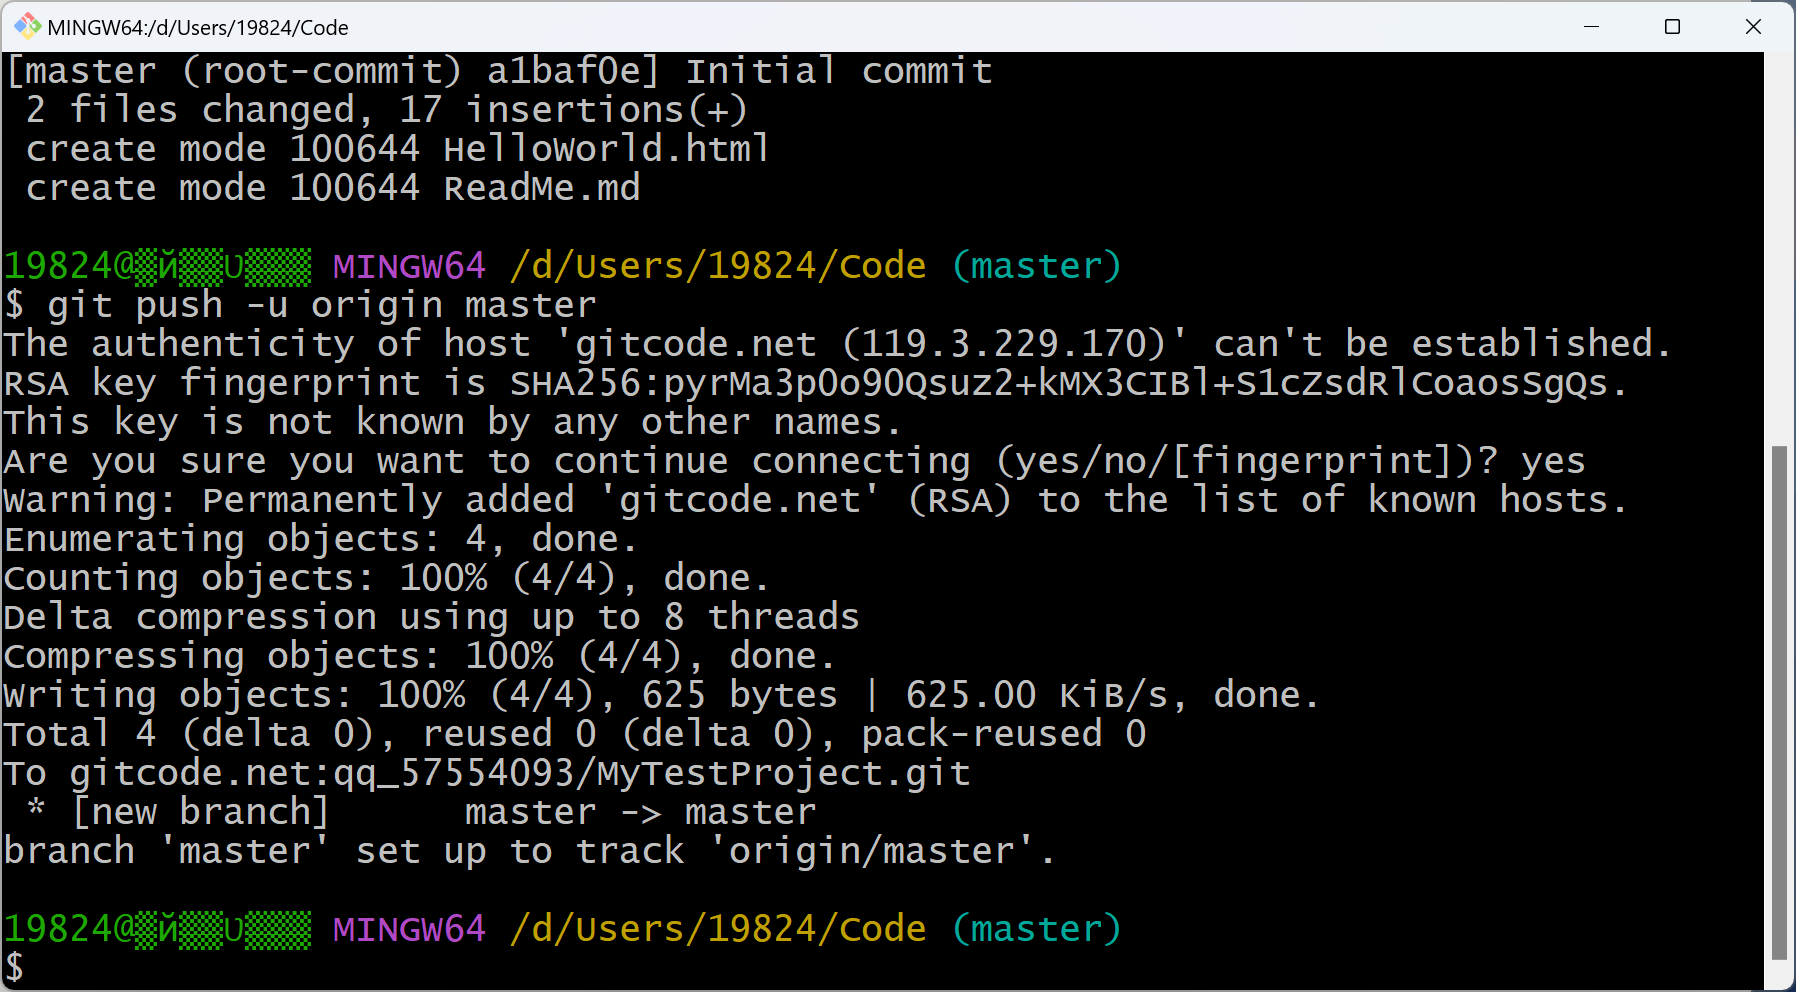Click the Git Bash icon in title bar
1796x992 pixels.
click(x=27, y=26)
